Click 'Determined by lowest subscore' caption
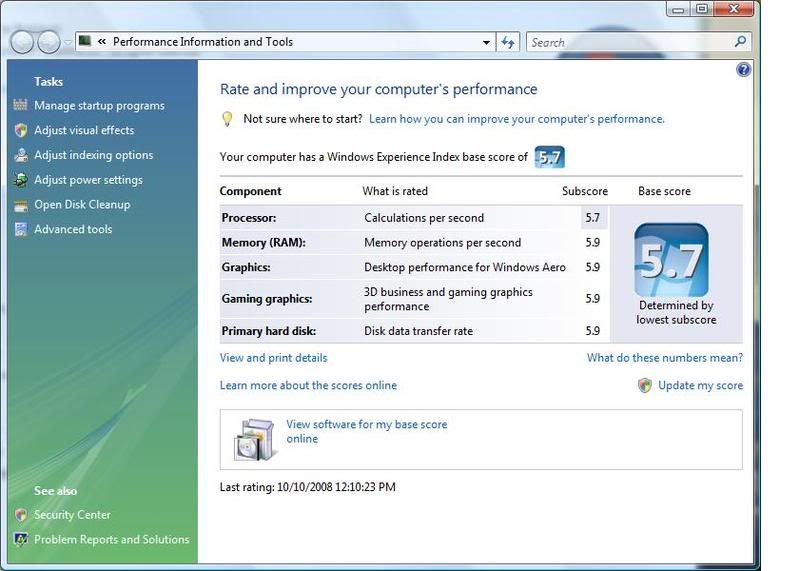This screenshot has width=799, height=571. tap(676, 313)
